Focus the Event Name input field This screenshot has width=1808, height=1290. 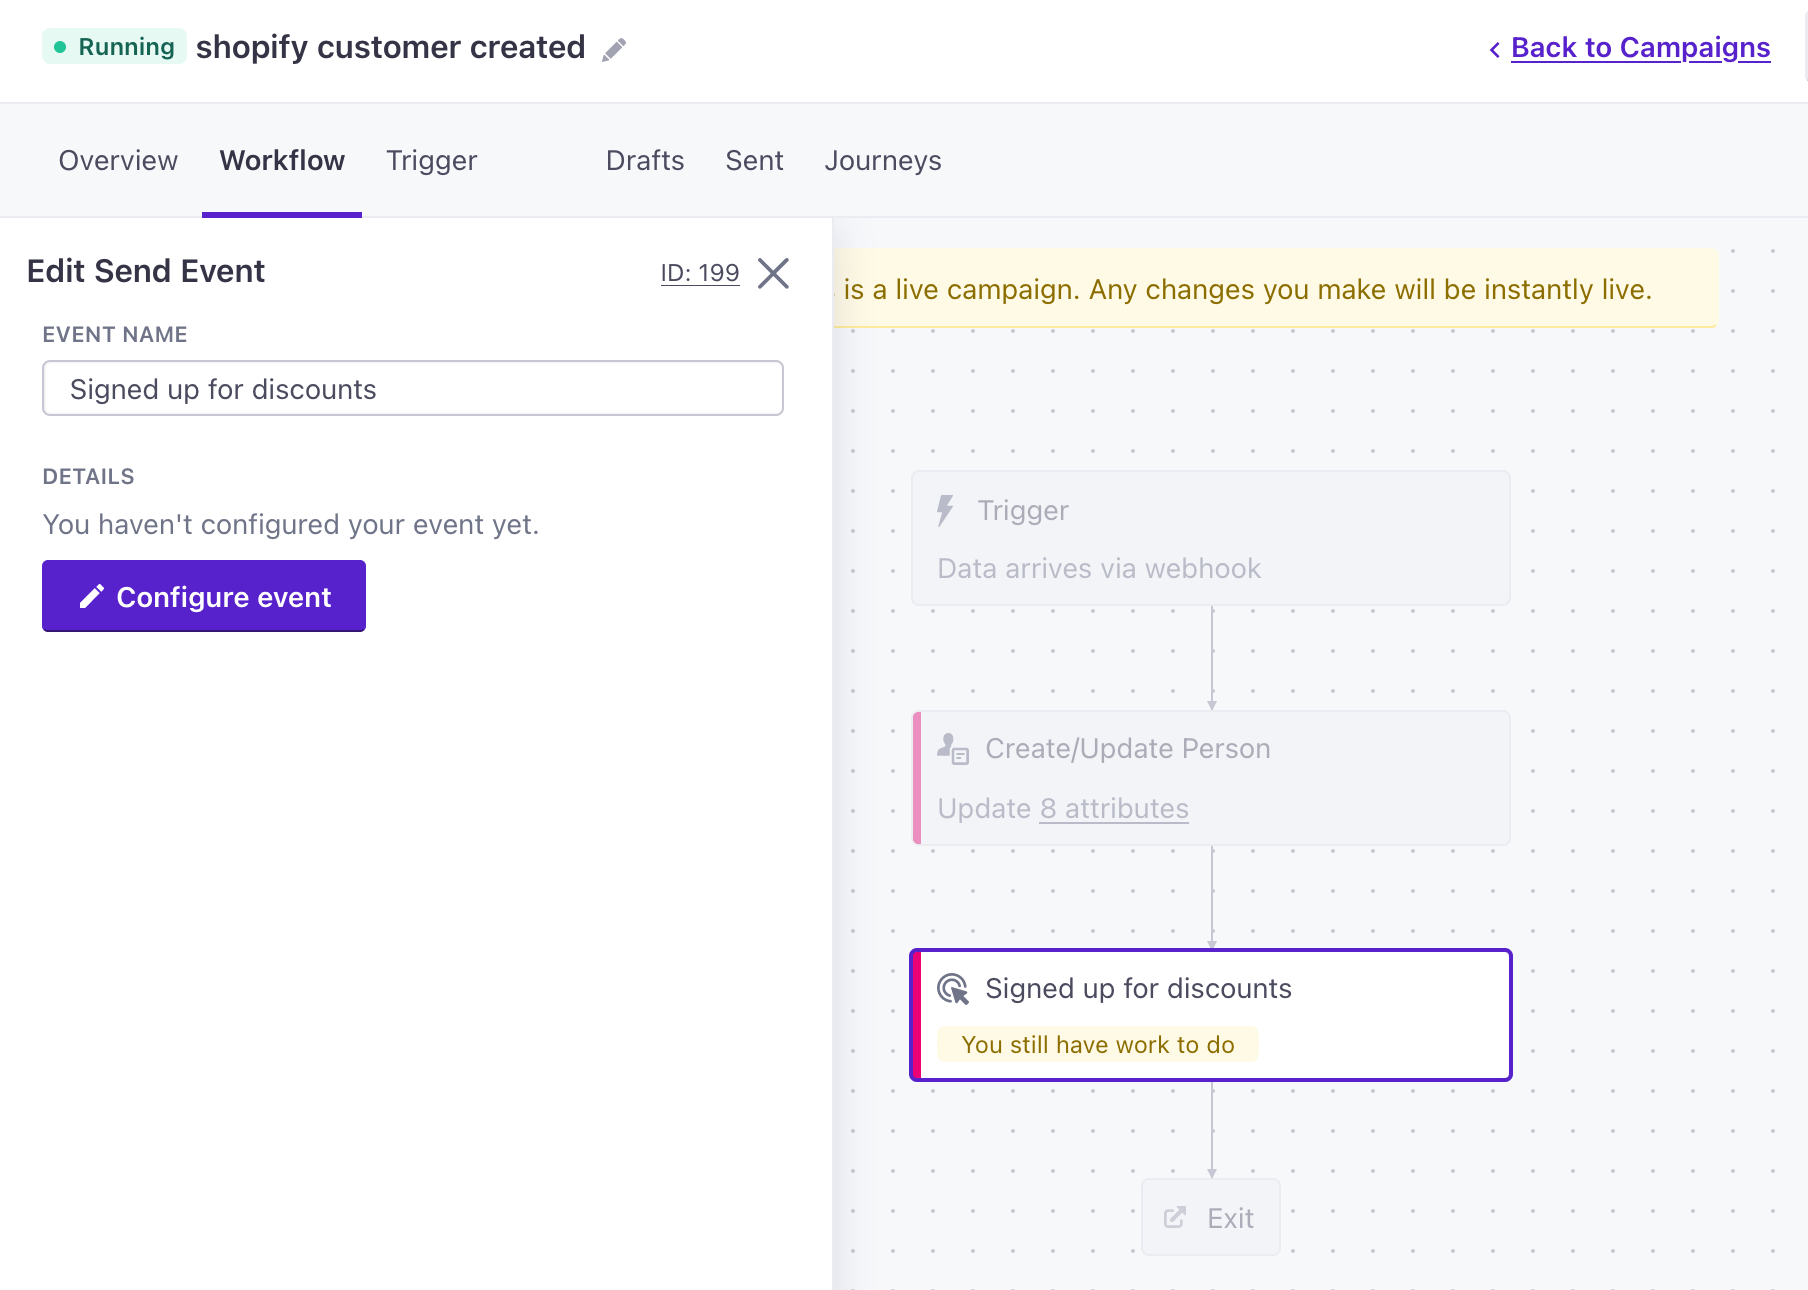[x=412, y=389]
